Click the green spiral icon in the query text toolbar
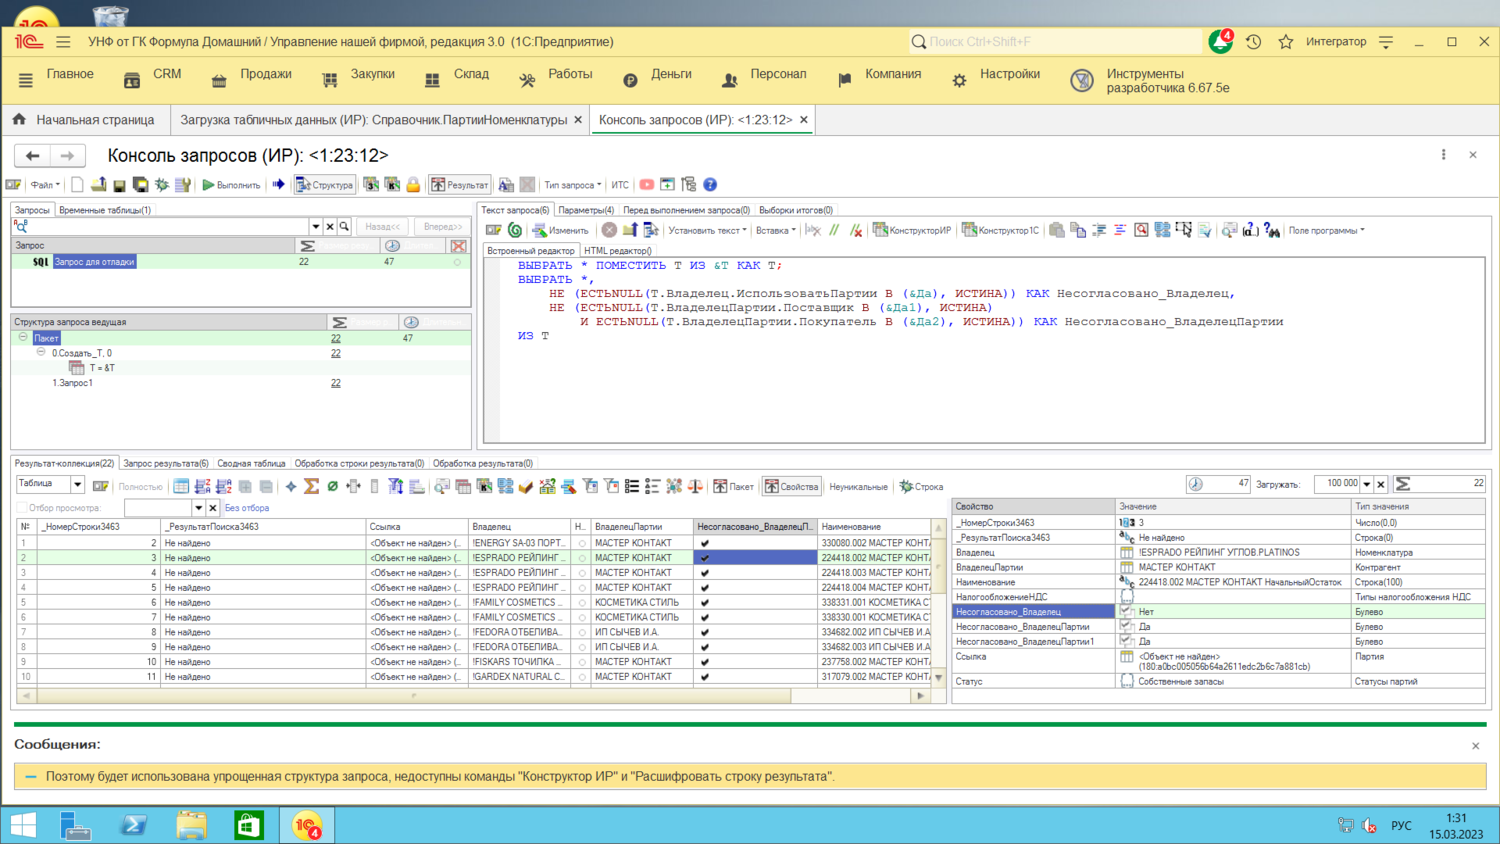Viewport: 1500px width, 844px height. [x=515, y=230]
